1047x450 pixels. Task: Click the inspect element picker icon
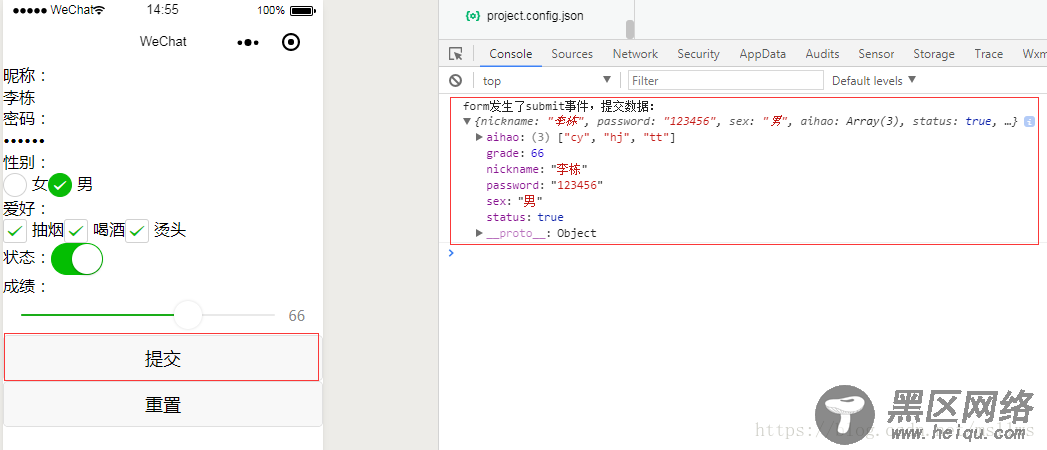[x=456, y=54]
